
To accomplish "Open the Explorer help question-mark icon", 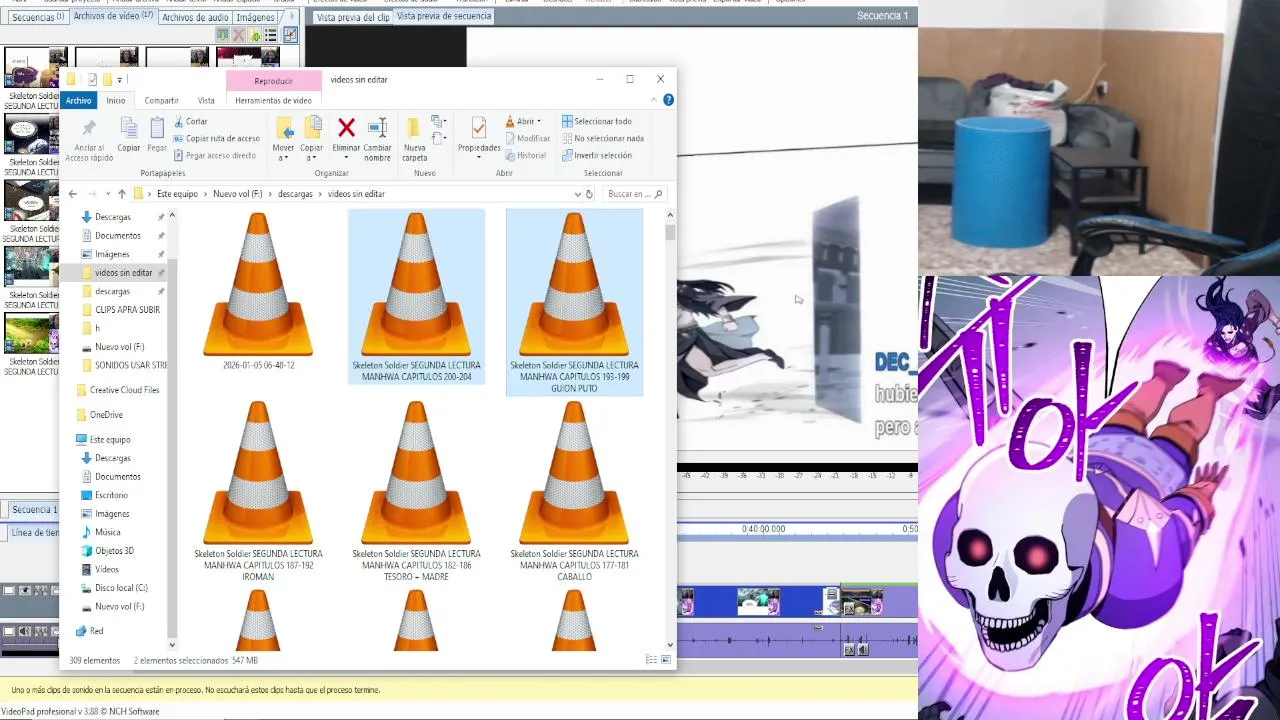I will [x=668, y=100].
